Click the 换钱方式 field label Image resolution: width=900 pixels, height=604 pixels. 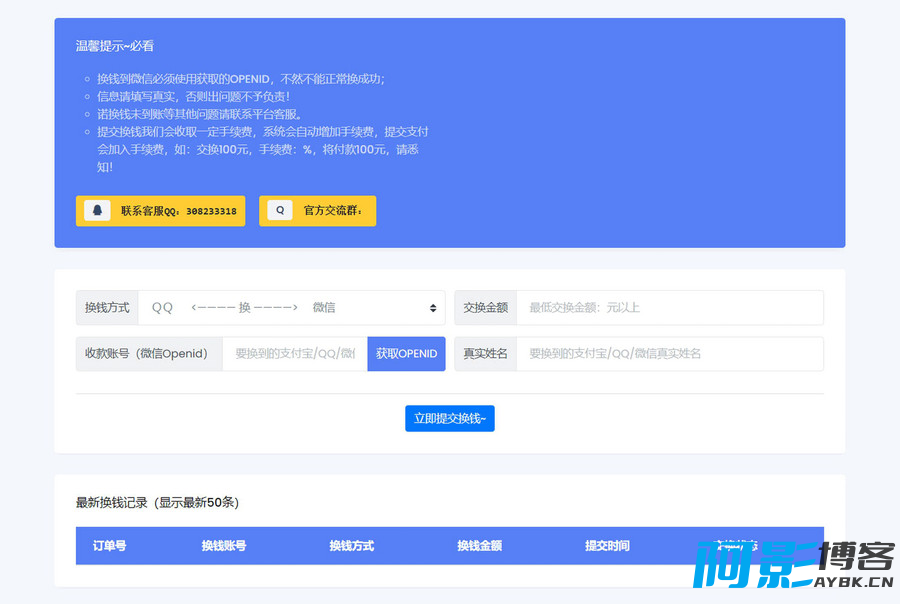pyautogui.click(x=107, y=308)
